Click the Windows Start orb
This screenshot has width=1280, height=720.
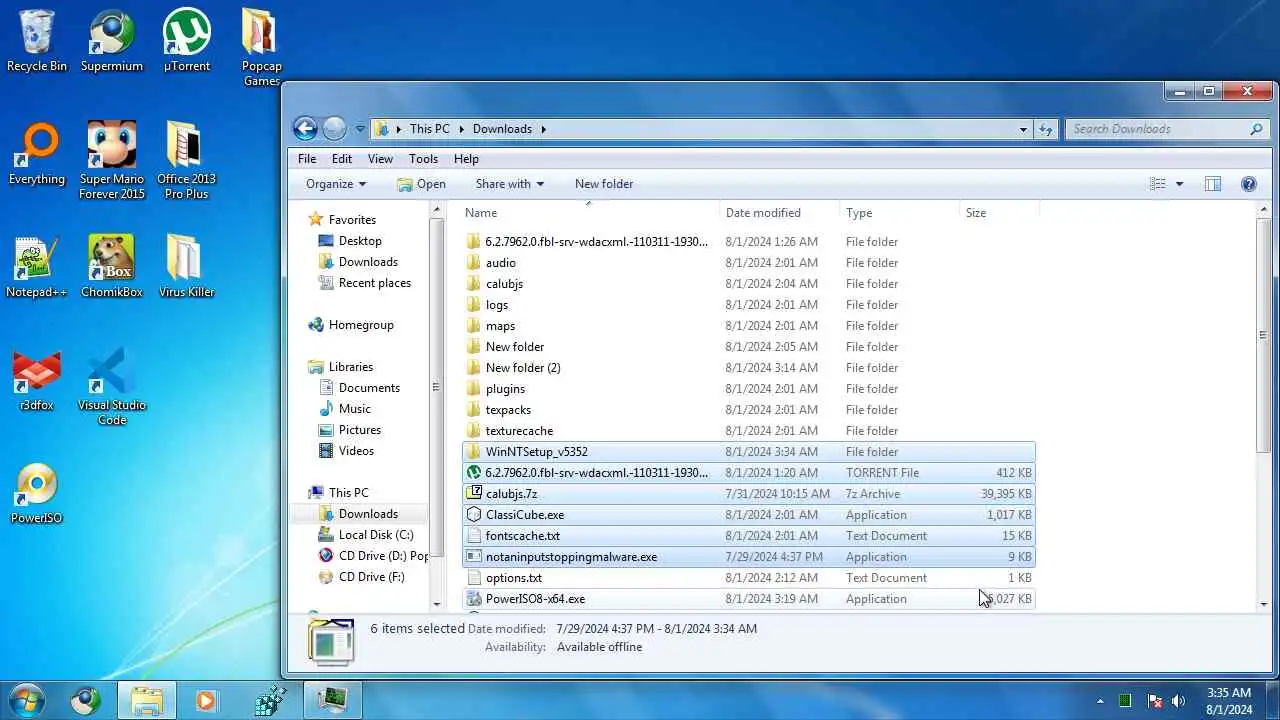27,700
